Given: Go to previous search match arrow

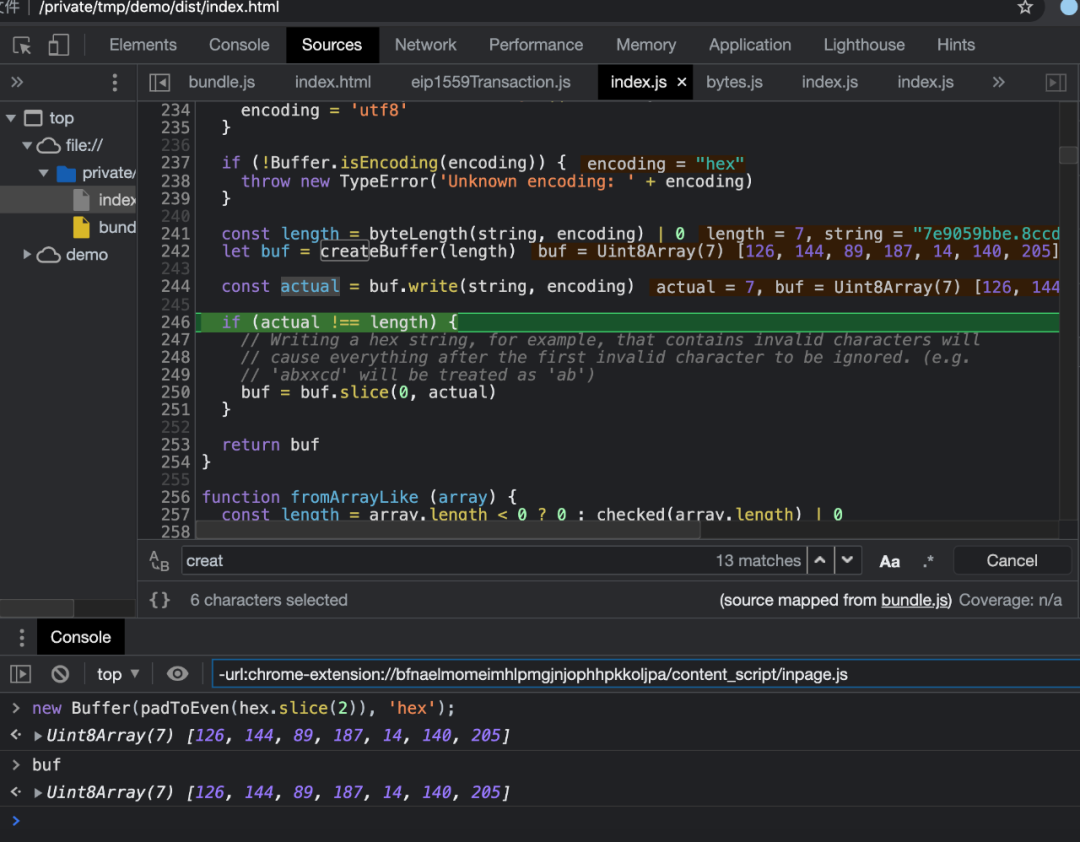Looking at the screenshot, I should (820, 561).
